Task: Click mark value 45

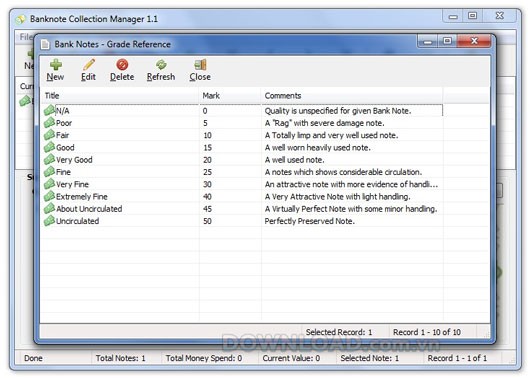Action: point(207,209)
